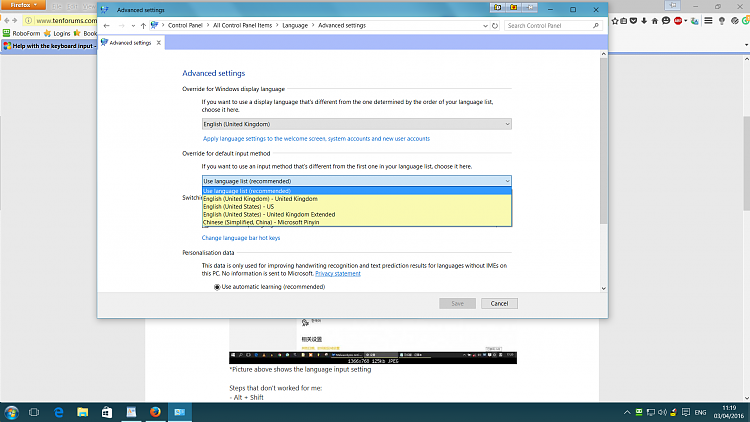Click the ENG input indicator in tray
Viewport: 750px width, 422px height.
click(700, 412)
